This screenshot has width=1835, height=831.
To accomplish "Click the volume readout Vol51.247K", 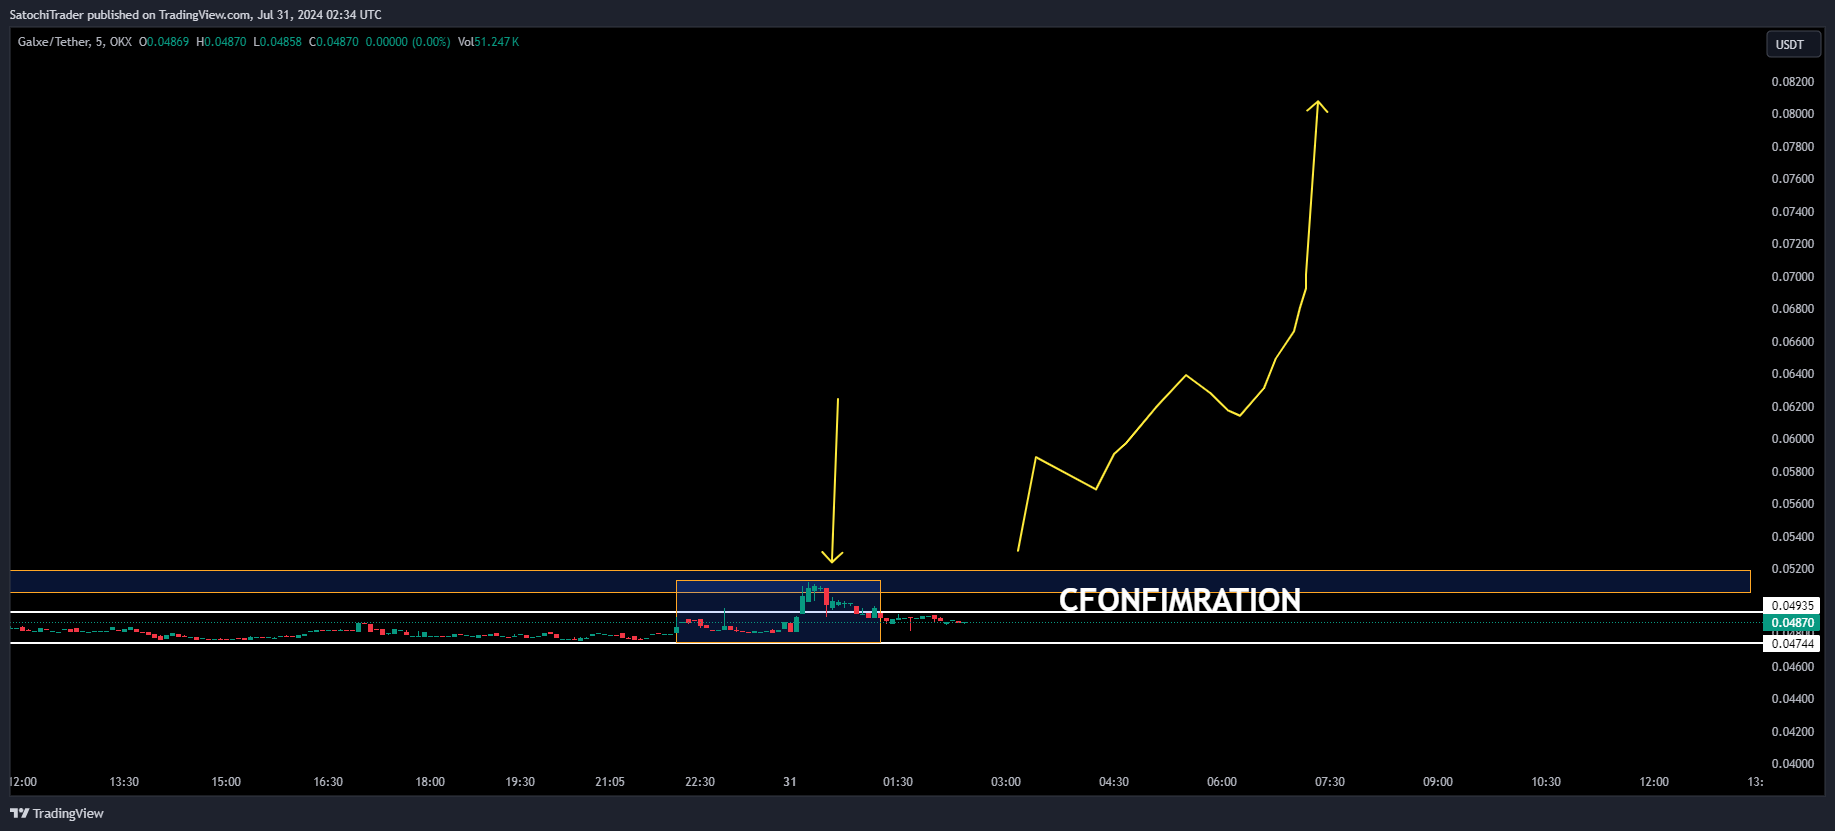I will click(x=488, y=42).
